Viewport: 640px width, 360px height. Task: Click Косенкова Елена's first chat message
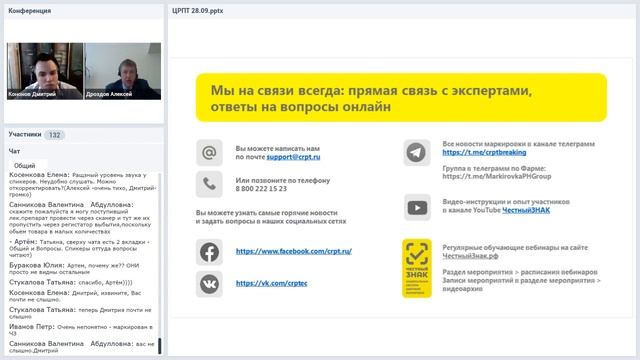point(83,184)
